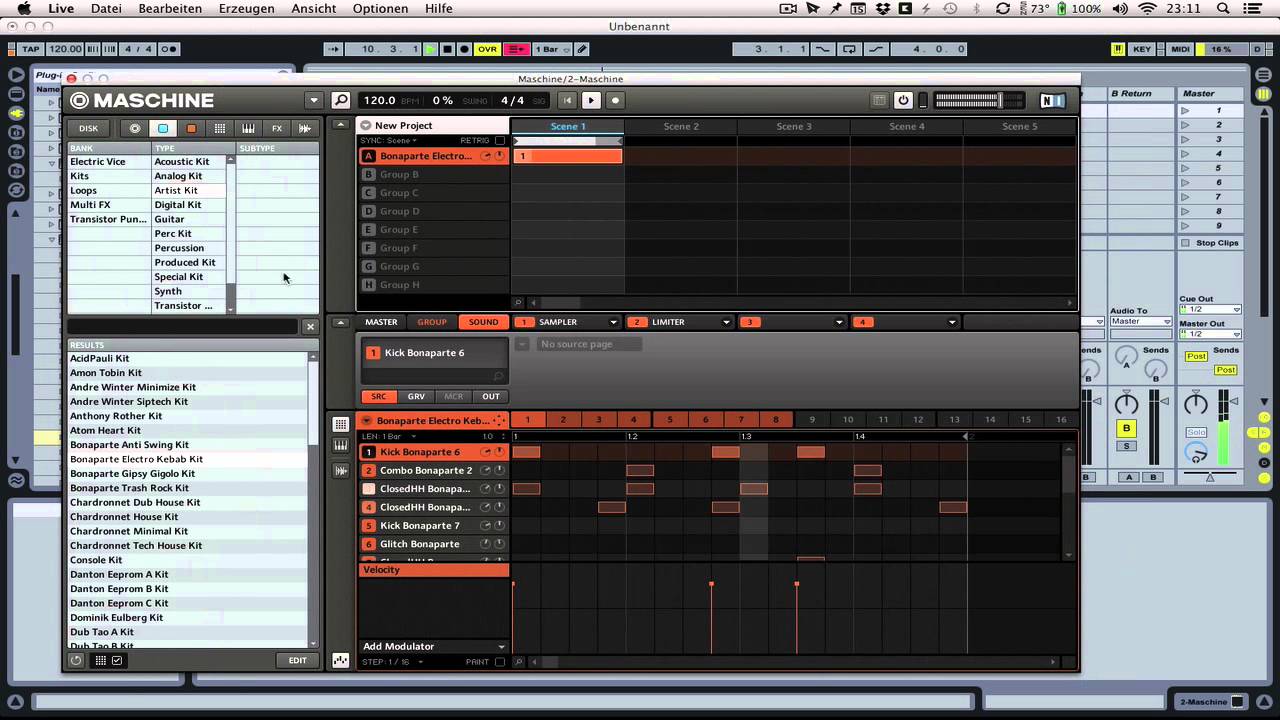Viewport: 1280px width, 720px height.
Task: Show the pattern editor step grid view
Action: pos(341,424)
